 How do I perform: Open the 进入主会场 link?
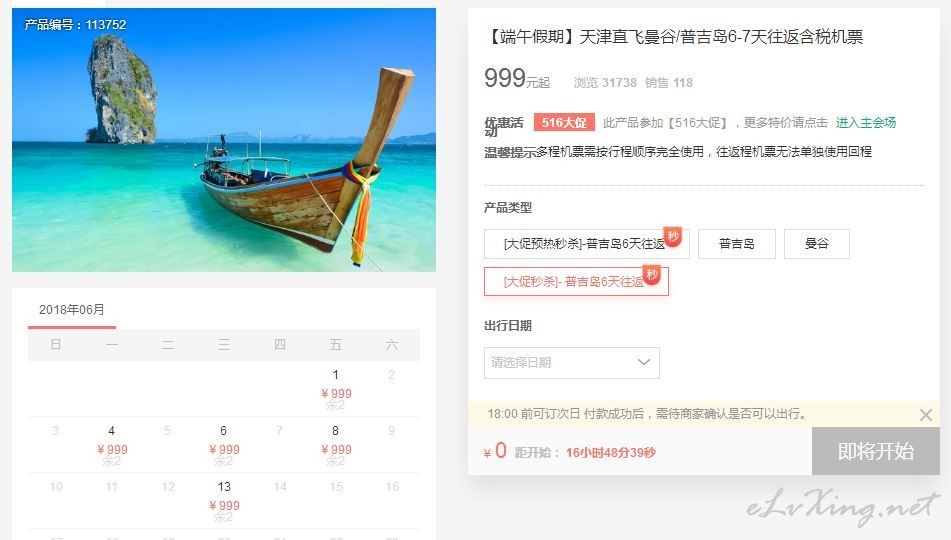865,123
